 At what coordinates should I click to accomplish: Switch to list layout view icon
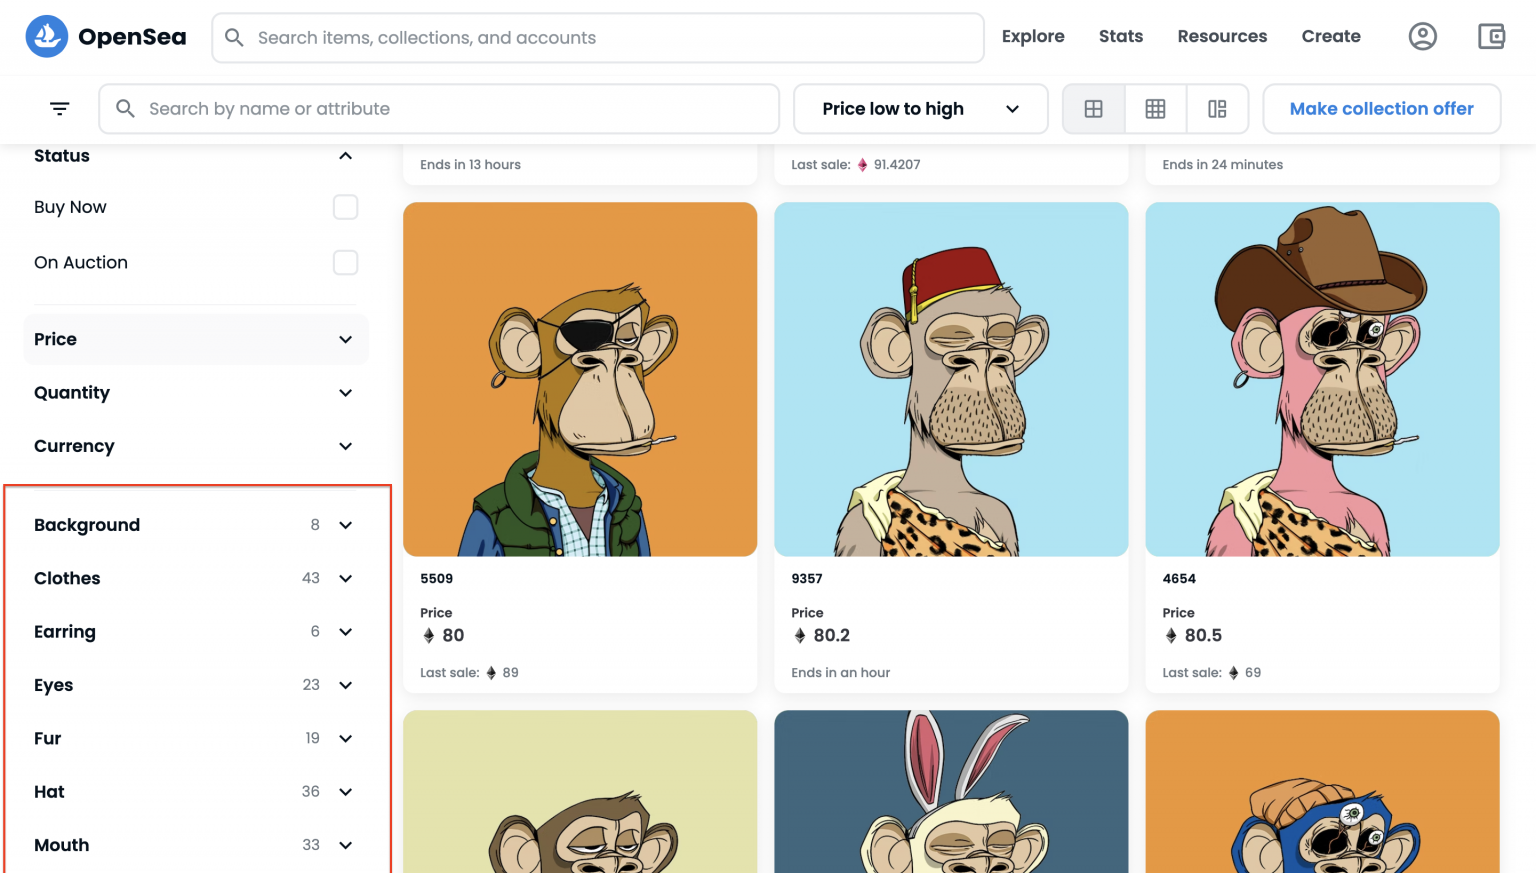point(1217,108)
